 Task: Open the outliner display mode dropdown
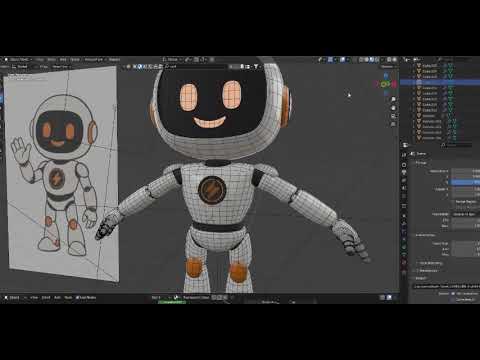(x=417, y=60)
